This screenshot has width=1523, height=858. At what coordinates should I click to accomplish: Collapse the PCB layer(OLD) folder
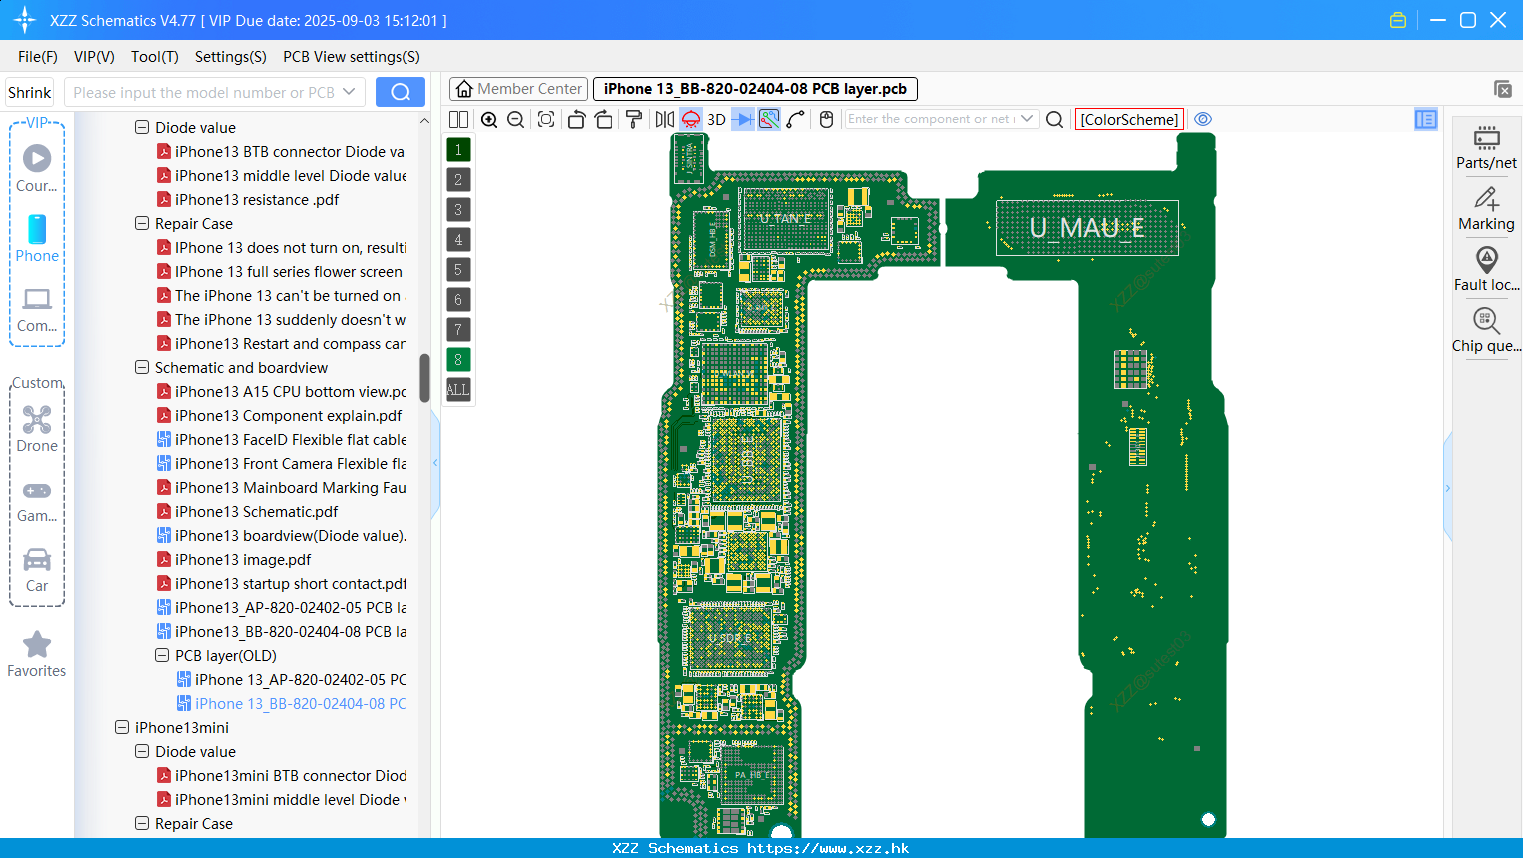pyautogui.click(x=162, y=656)
